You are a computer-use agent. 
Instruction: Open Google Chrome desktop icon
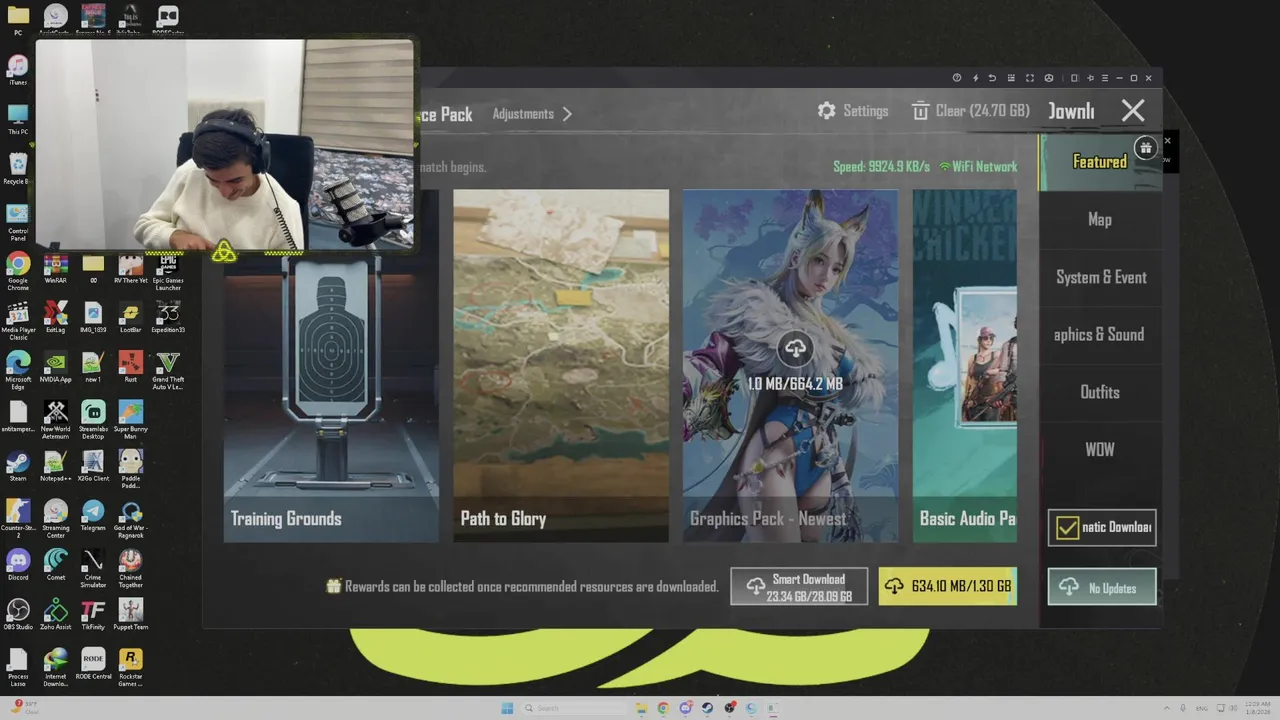(18, 270)
